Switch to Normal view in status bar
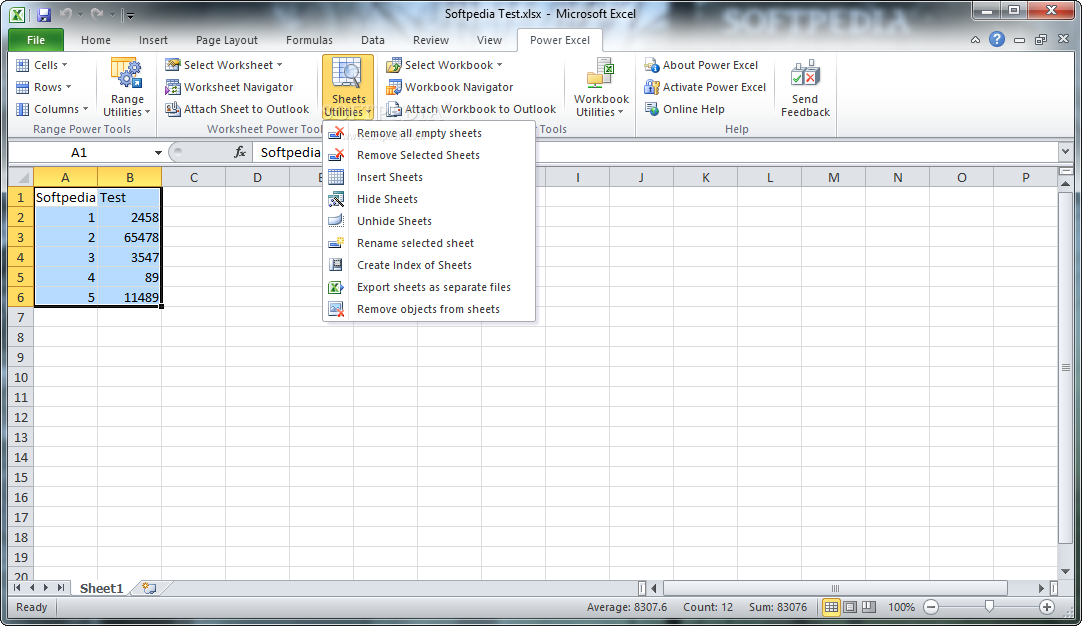Image resolution: width=1082 pixels, height=626 pixels. tap(832, 607)
